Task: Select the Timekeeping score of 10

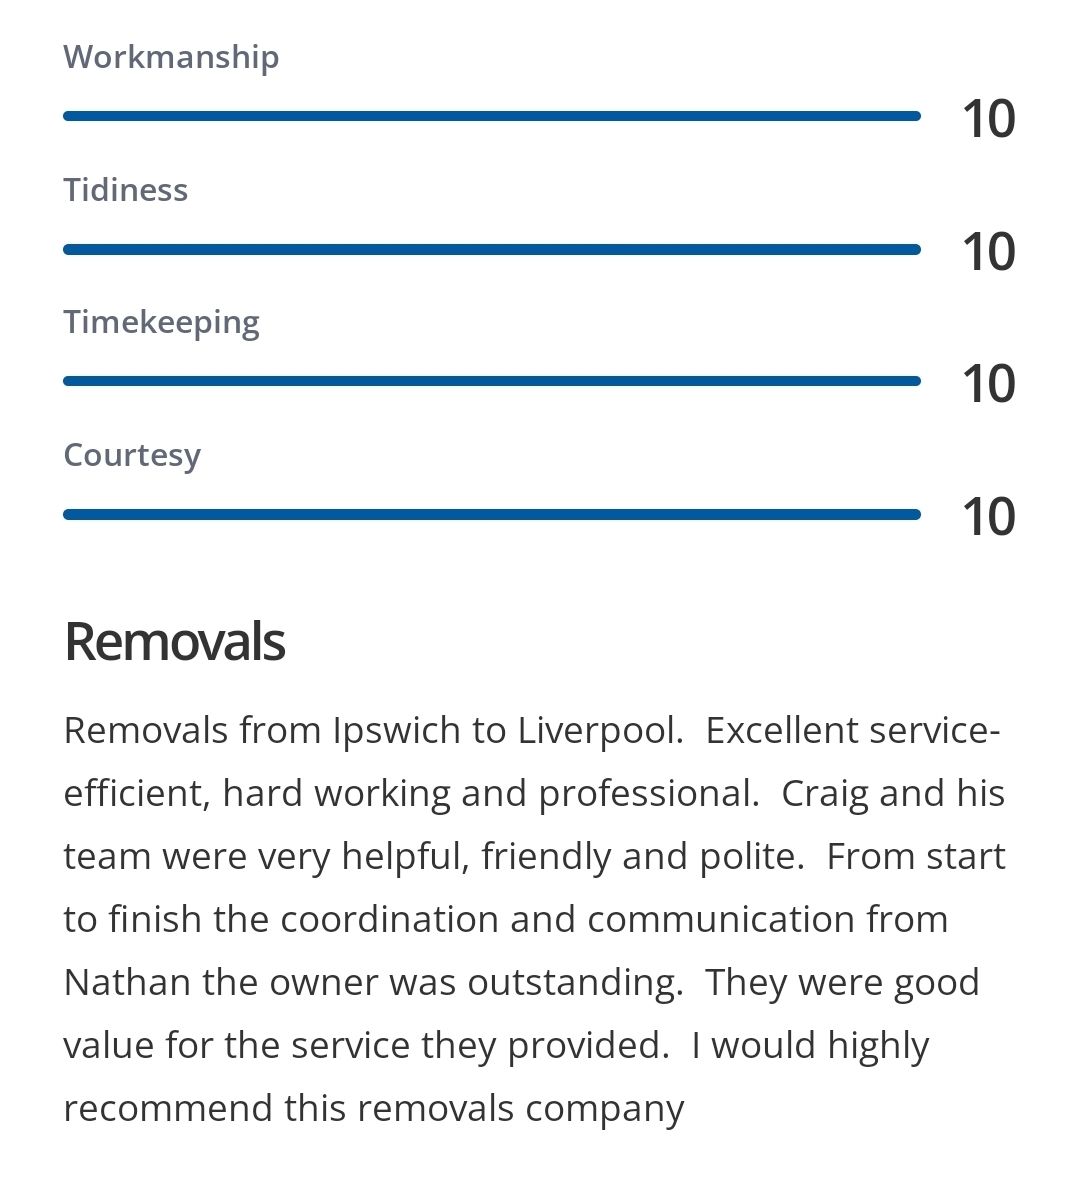Action: pos(988,384)
